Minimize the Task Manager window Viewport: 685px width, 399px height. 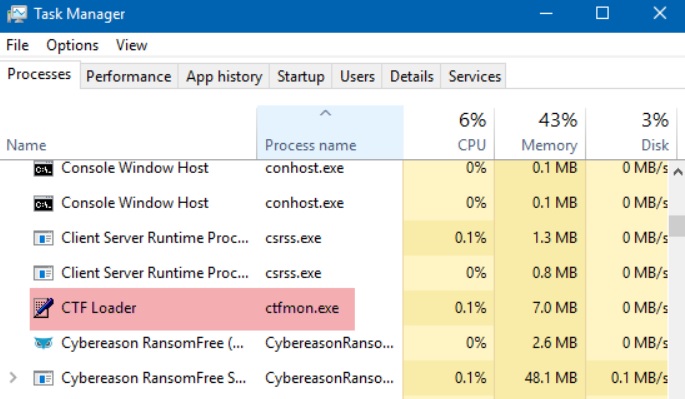pyautogui.click(x=546, y=14)
